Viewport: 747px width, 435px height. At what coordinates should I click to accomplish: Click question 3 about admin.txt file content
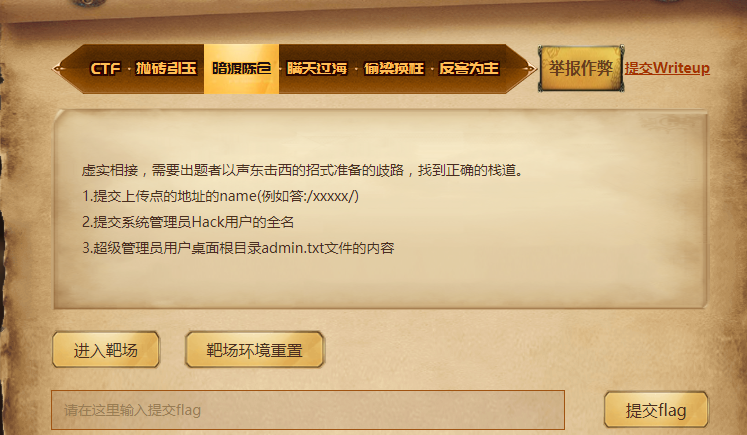238,248
